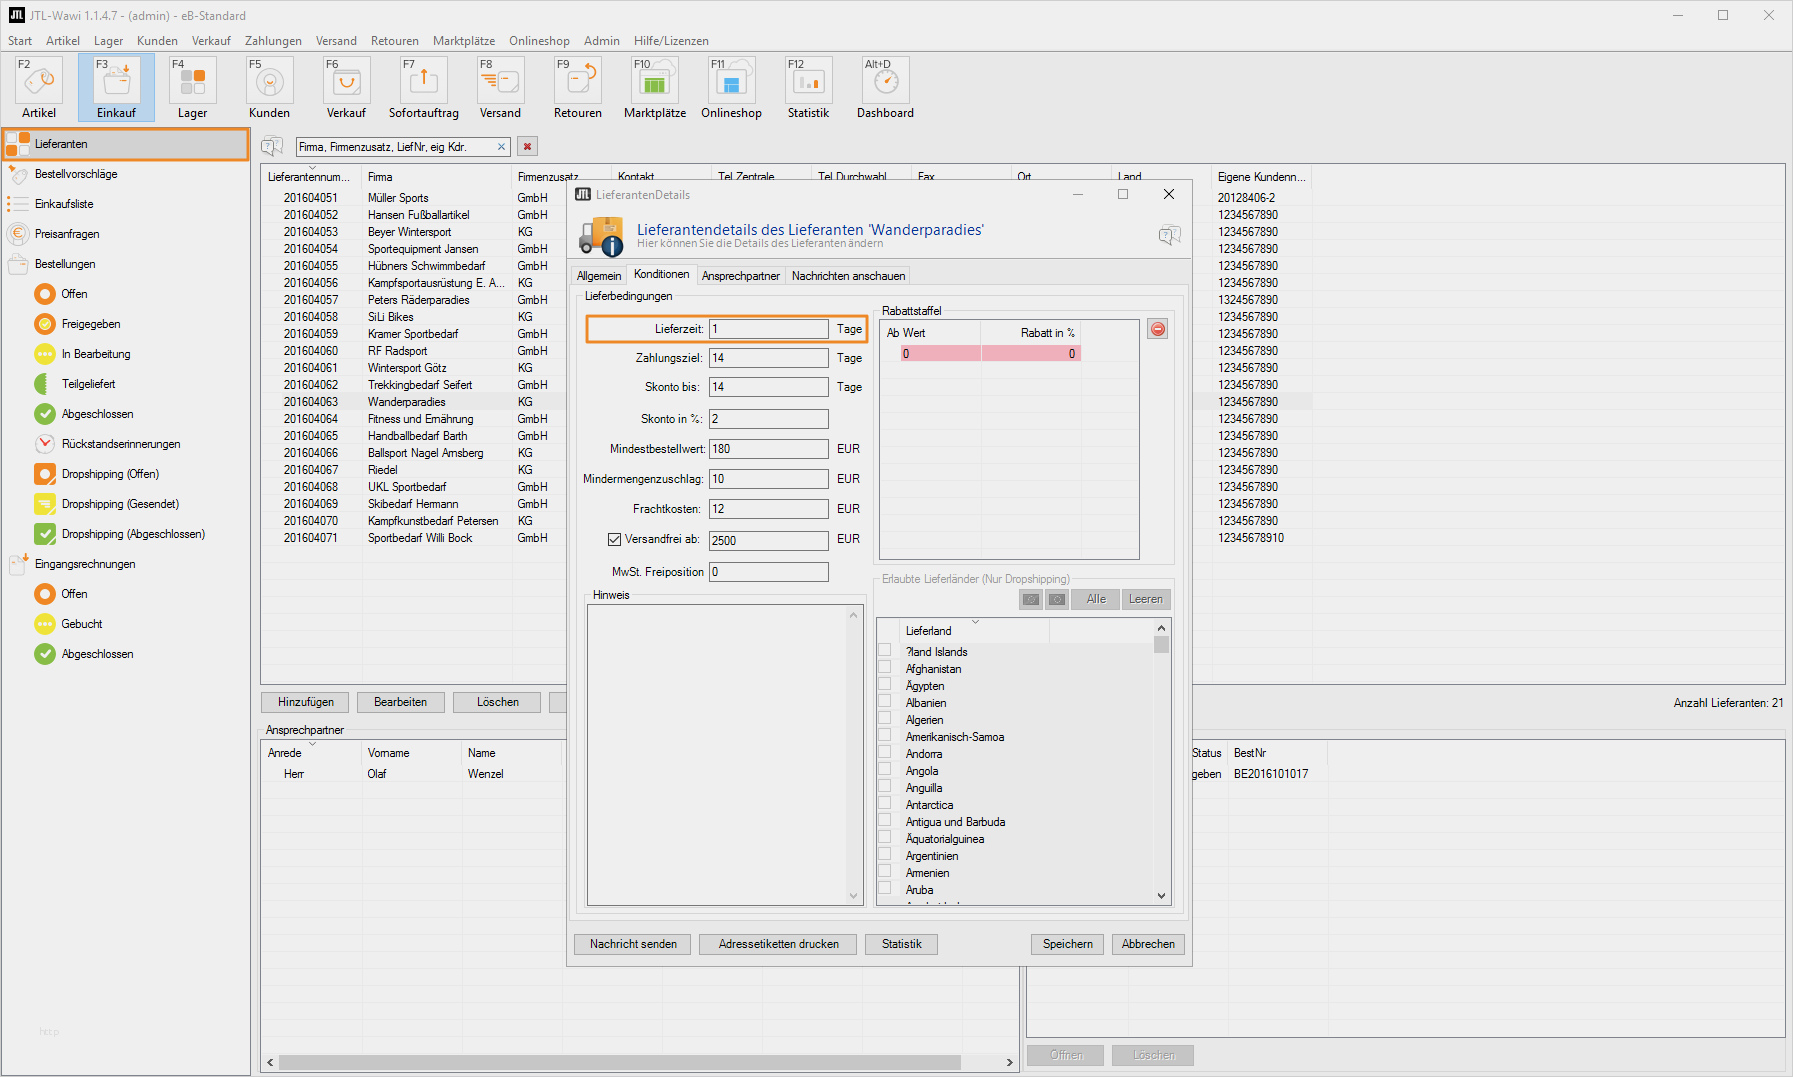Select the pink Rabattstaffel Ab Wert cell
The width and height of the screenshot is (1793, 1077).
[940, 354]
